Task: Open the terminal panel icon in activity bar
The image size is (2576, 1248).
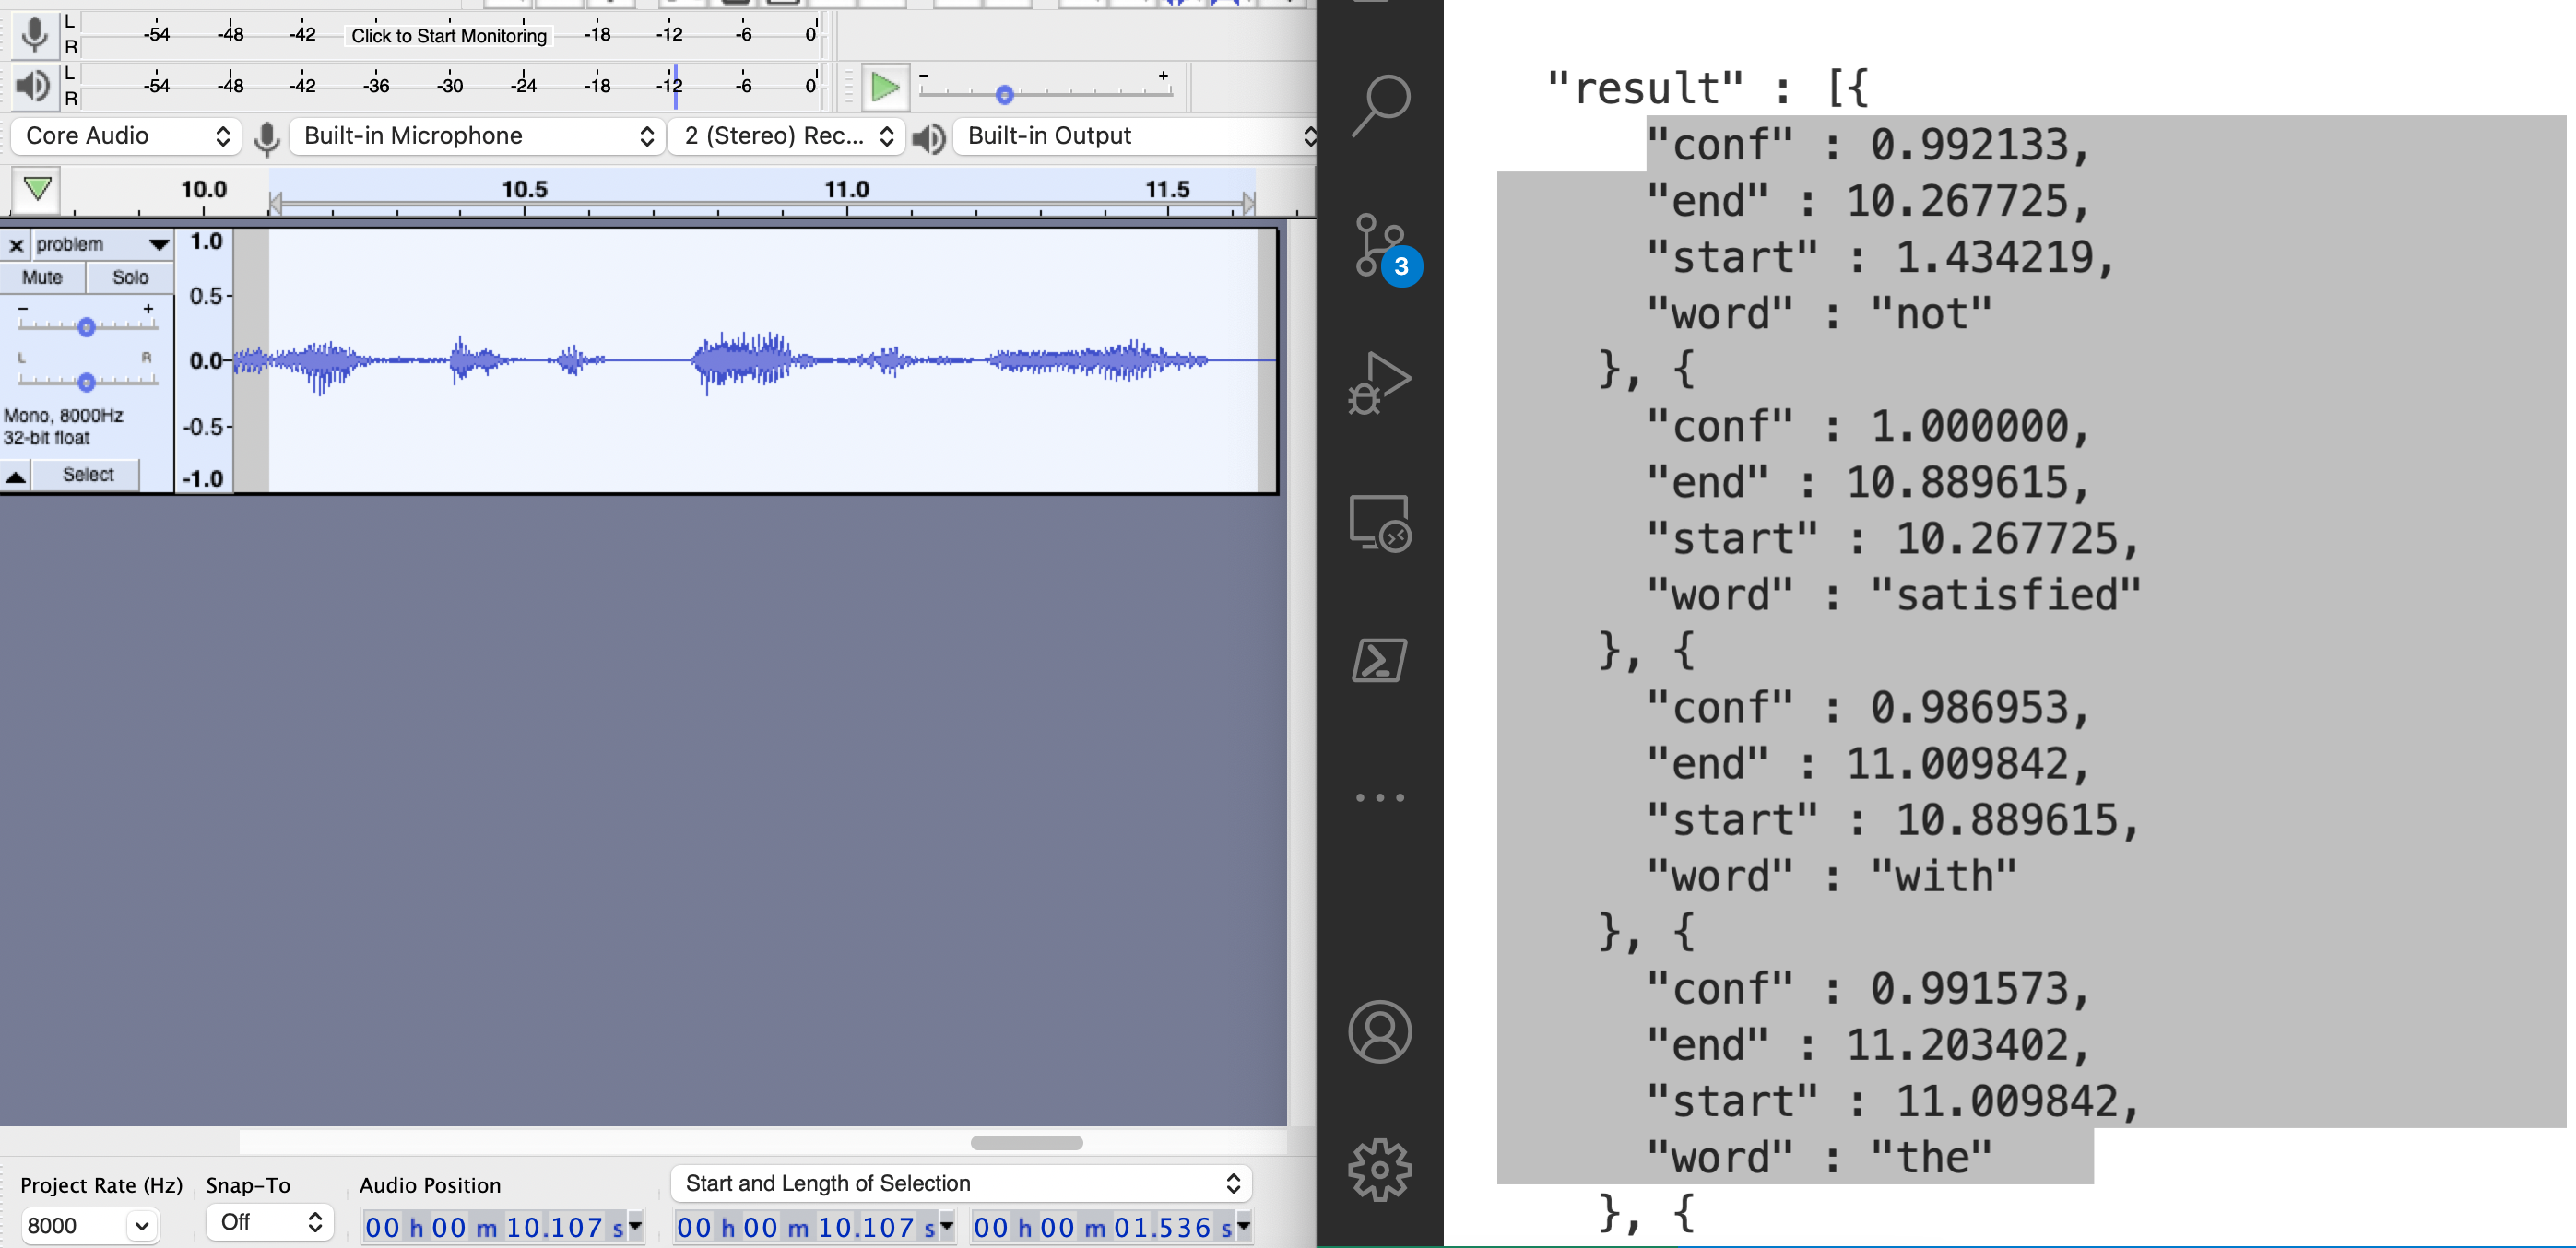Action: click(x=1379, y=660)
